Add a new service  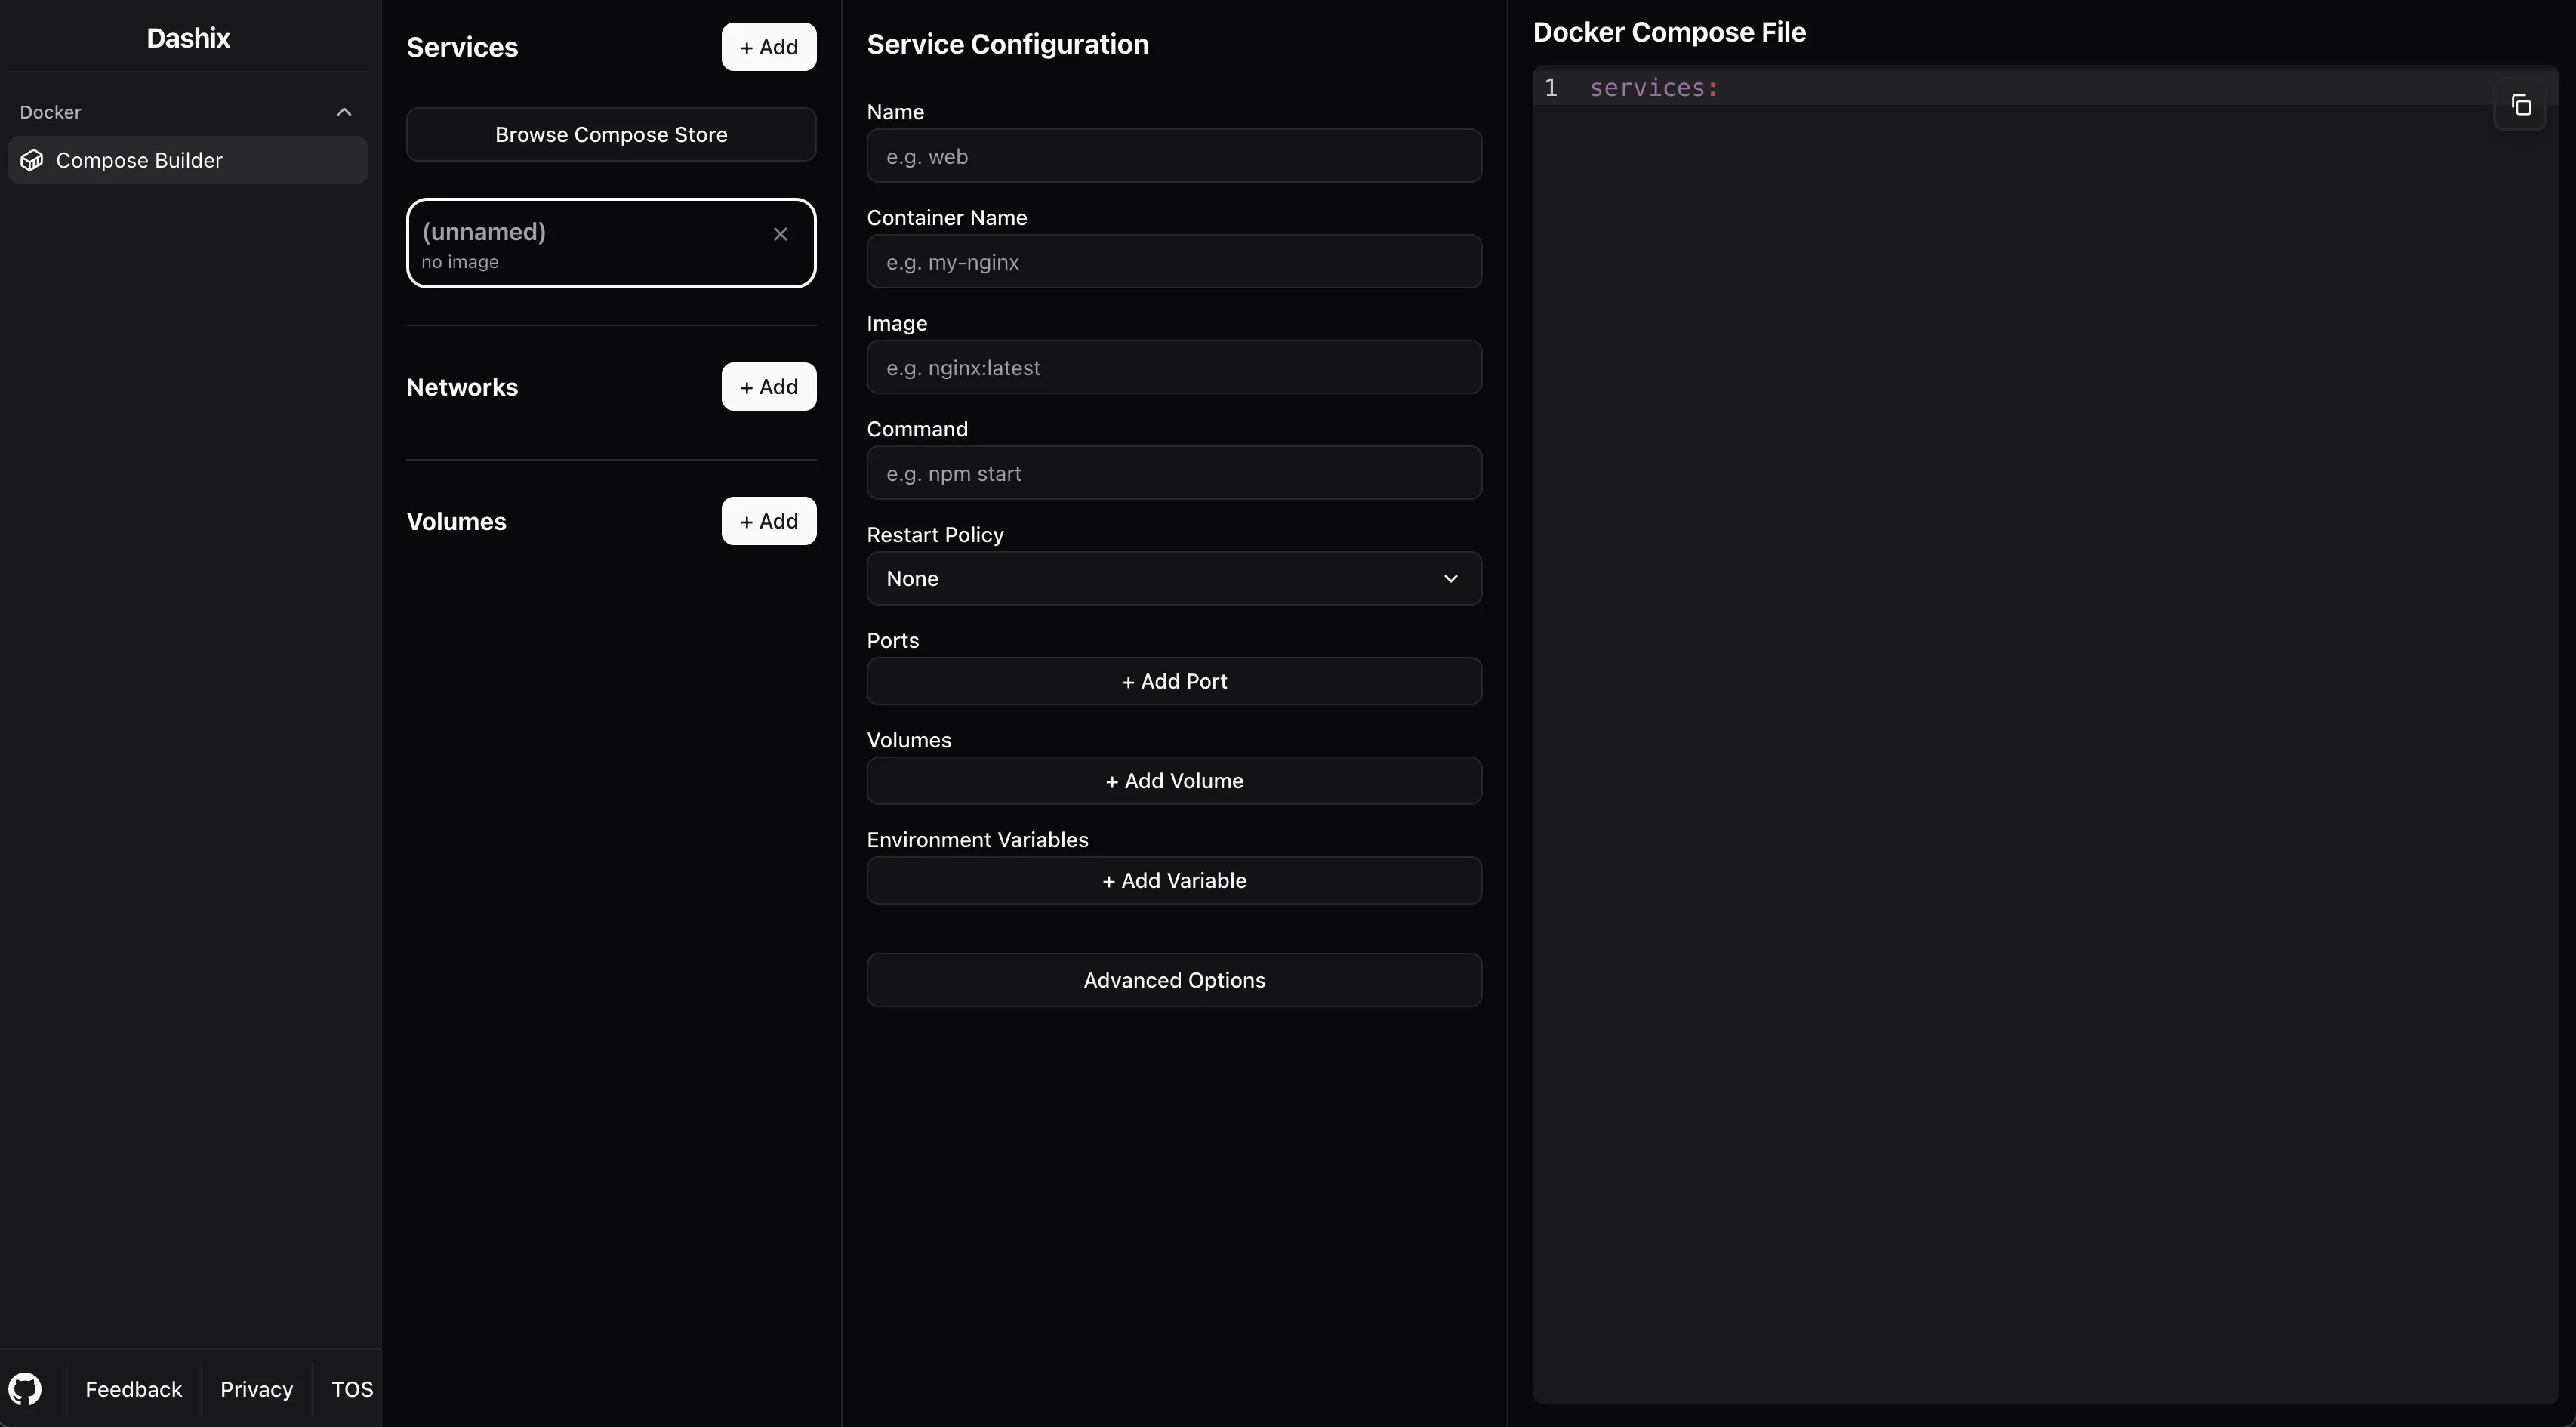tap(768, 47)
